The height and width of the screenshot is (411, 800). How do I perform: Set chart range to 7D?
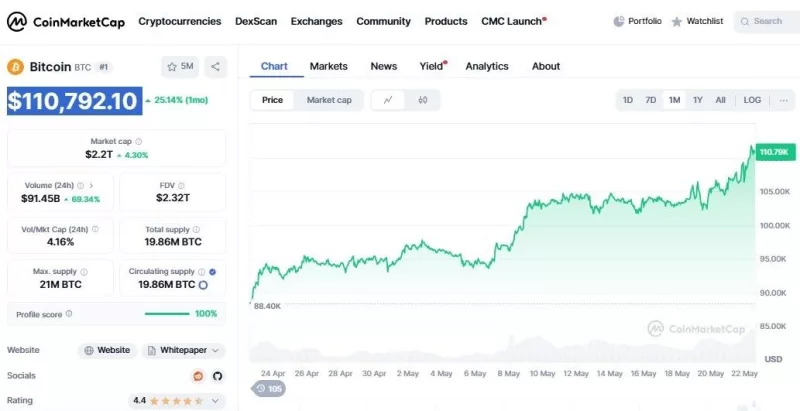[x=651, y=100]
